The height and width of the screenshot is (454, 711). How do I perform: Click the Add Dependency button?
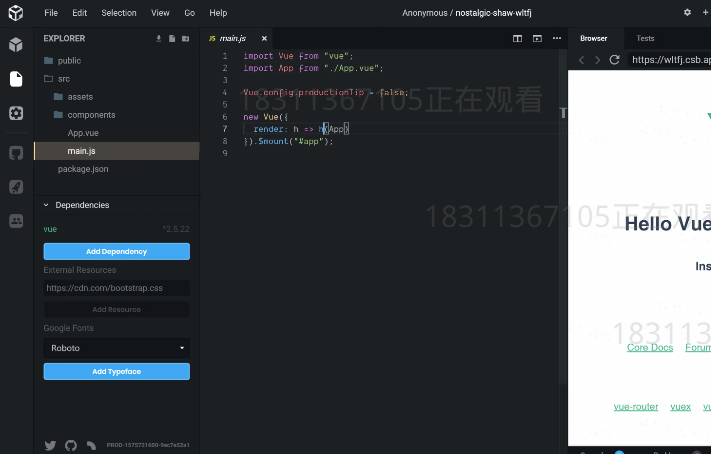tap(117, 252)
